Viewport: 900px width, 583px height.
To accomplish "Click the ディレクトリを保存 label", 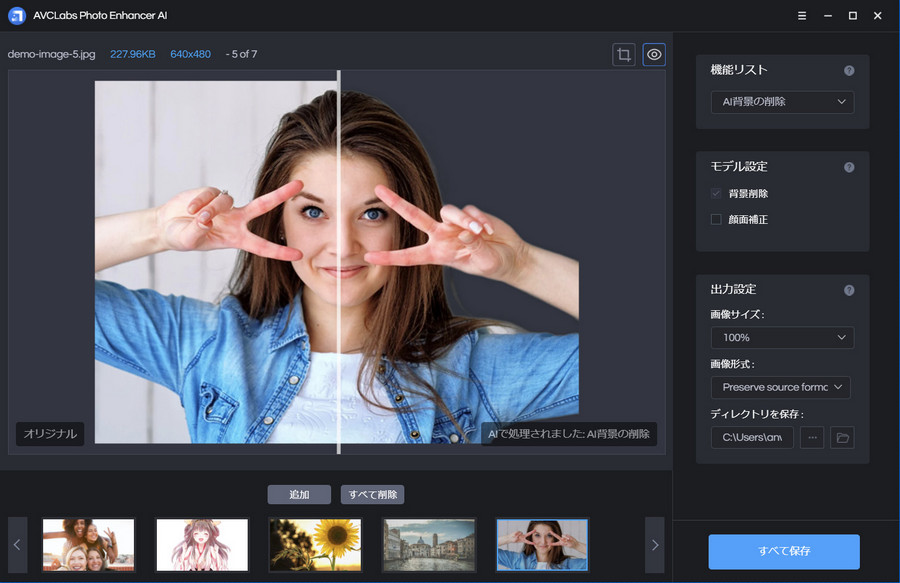I will click(x=757, y=414).
